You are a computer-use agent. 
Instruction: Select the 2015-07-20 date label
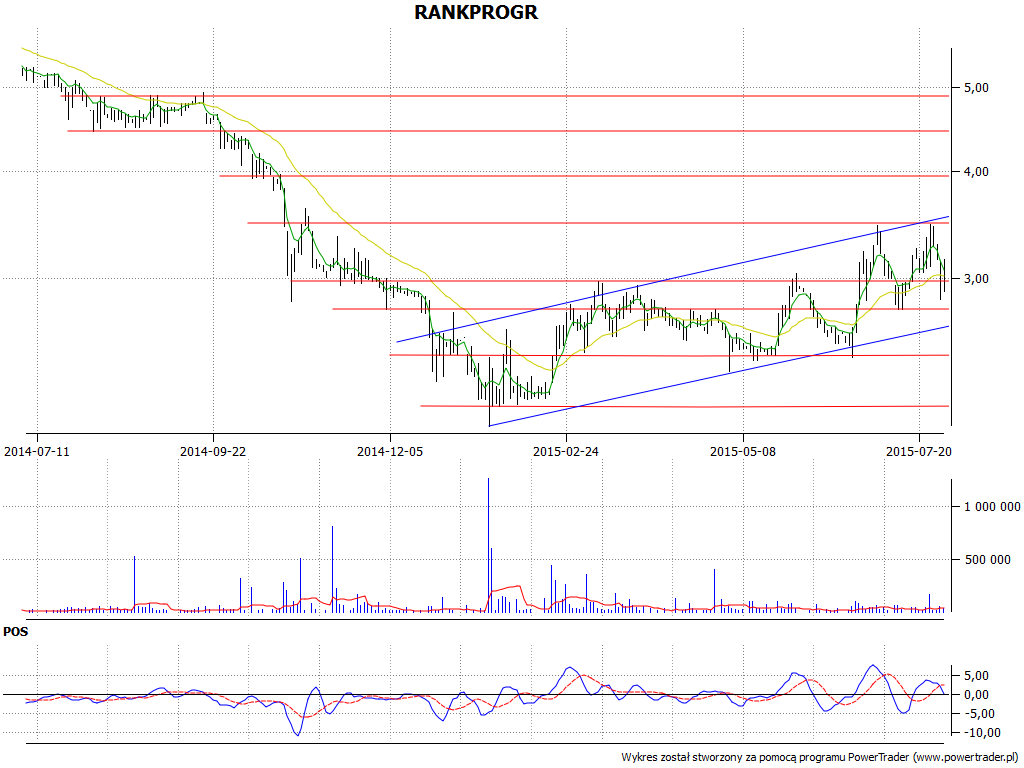point(919,451)
